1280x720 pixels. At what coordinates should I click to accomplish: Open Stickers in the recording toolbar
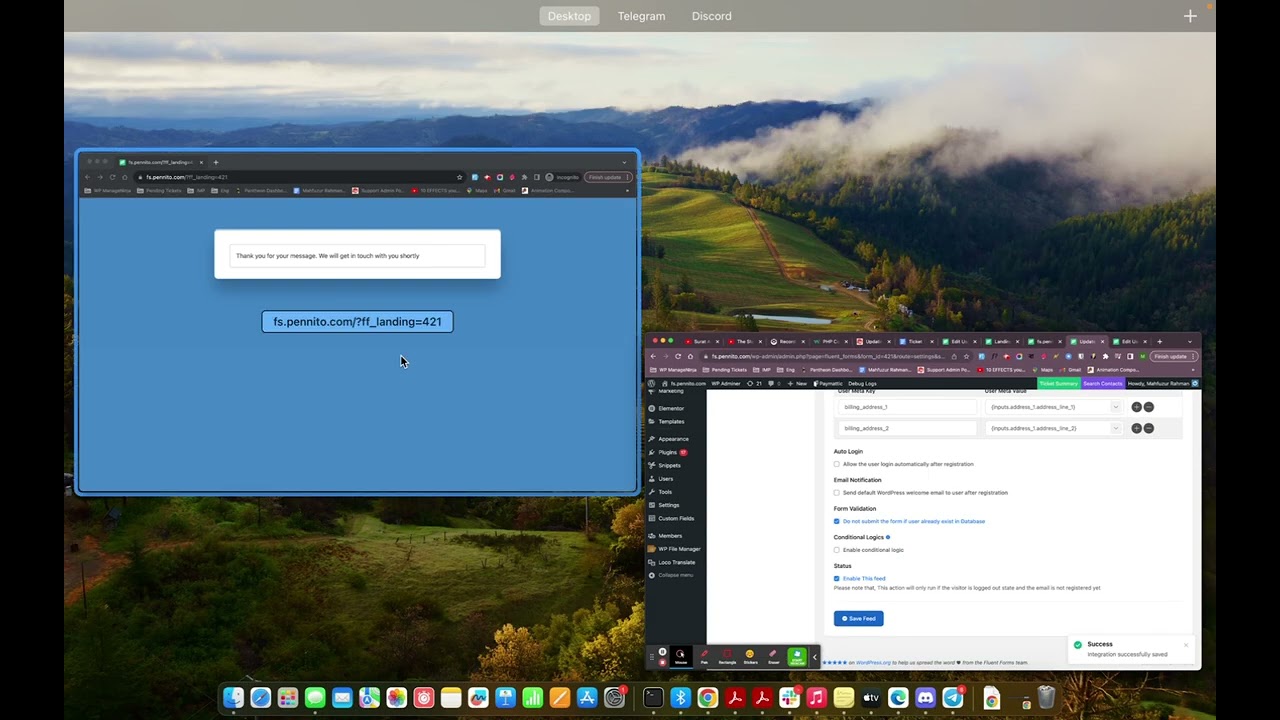coord(750,656)
